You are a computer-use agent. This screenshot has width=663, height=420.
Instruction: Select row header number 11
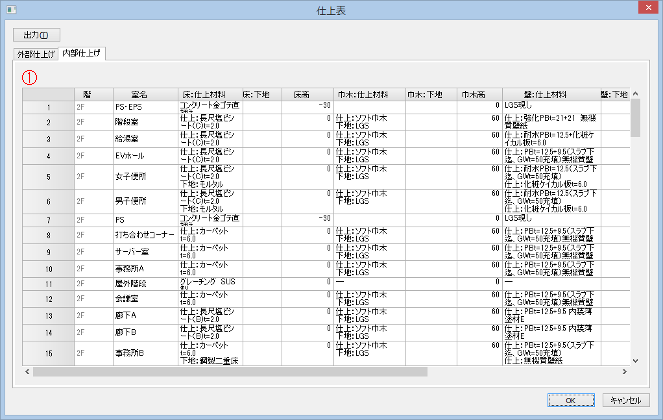coord(48,283)
